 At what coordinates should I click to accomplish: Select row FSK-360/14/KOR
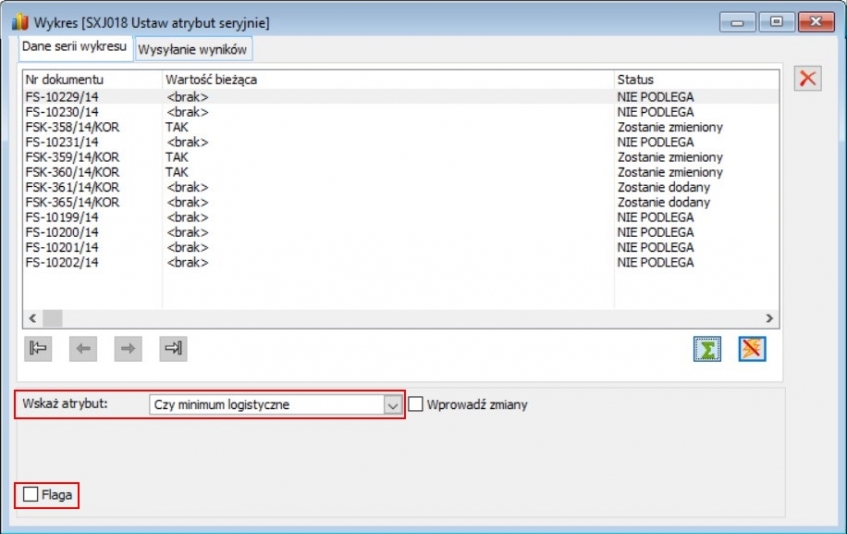[x=401, y=172]
